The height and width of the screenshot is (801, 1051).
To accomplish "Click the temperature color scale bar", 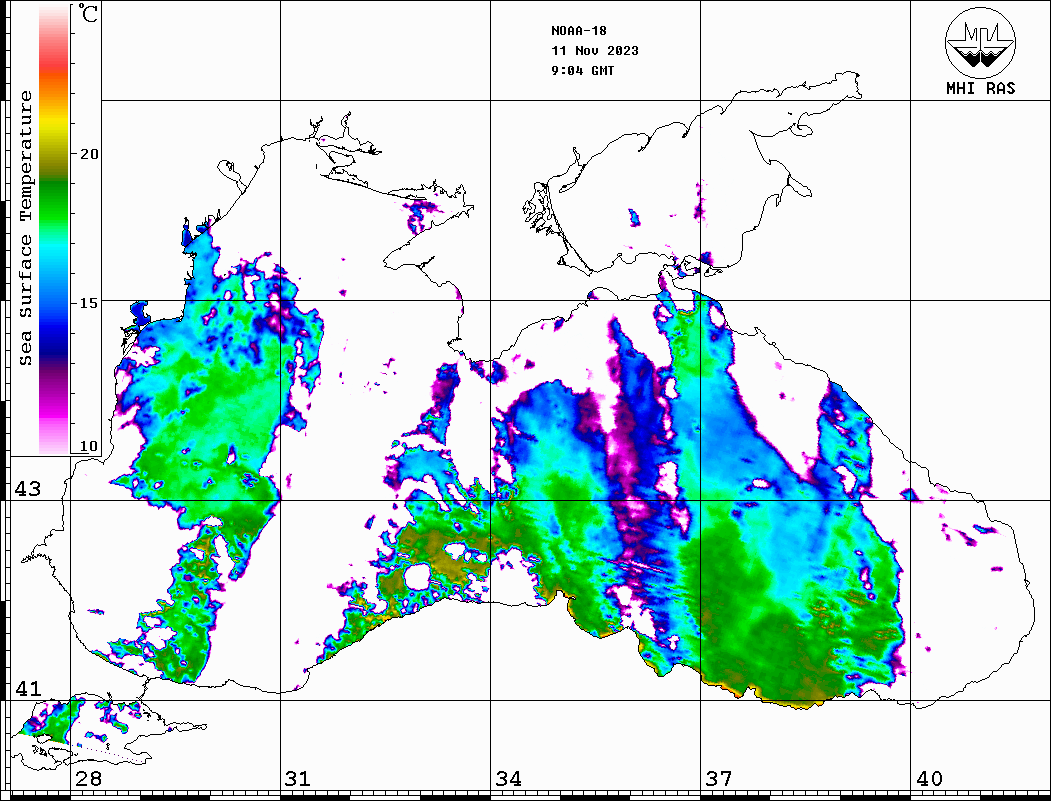I will [x=54, y=229].
